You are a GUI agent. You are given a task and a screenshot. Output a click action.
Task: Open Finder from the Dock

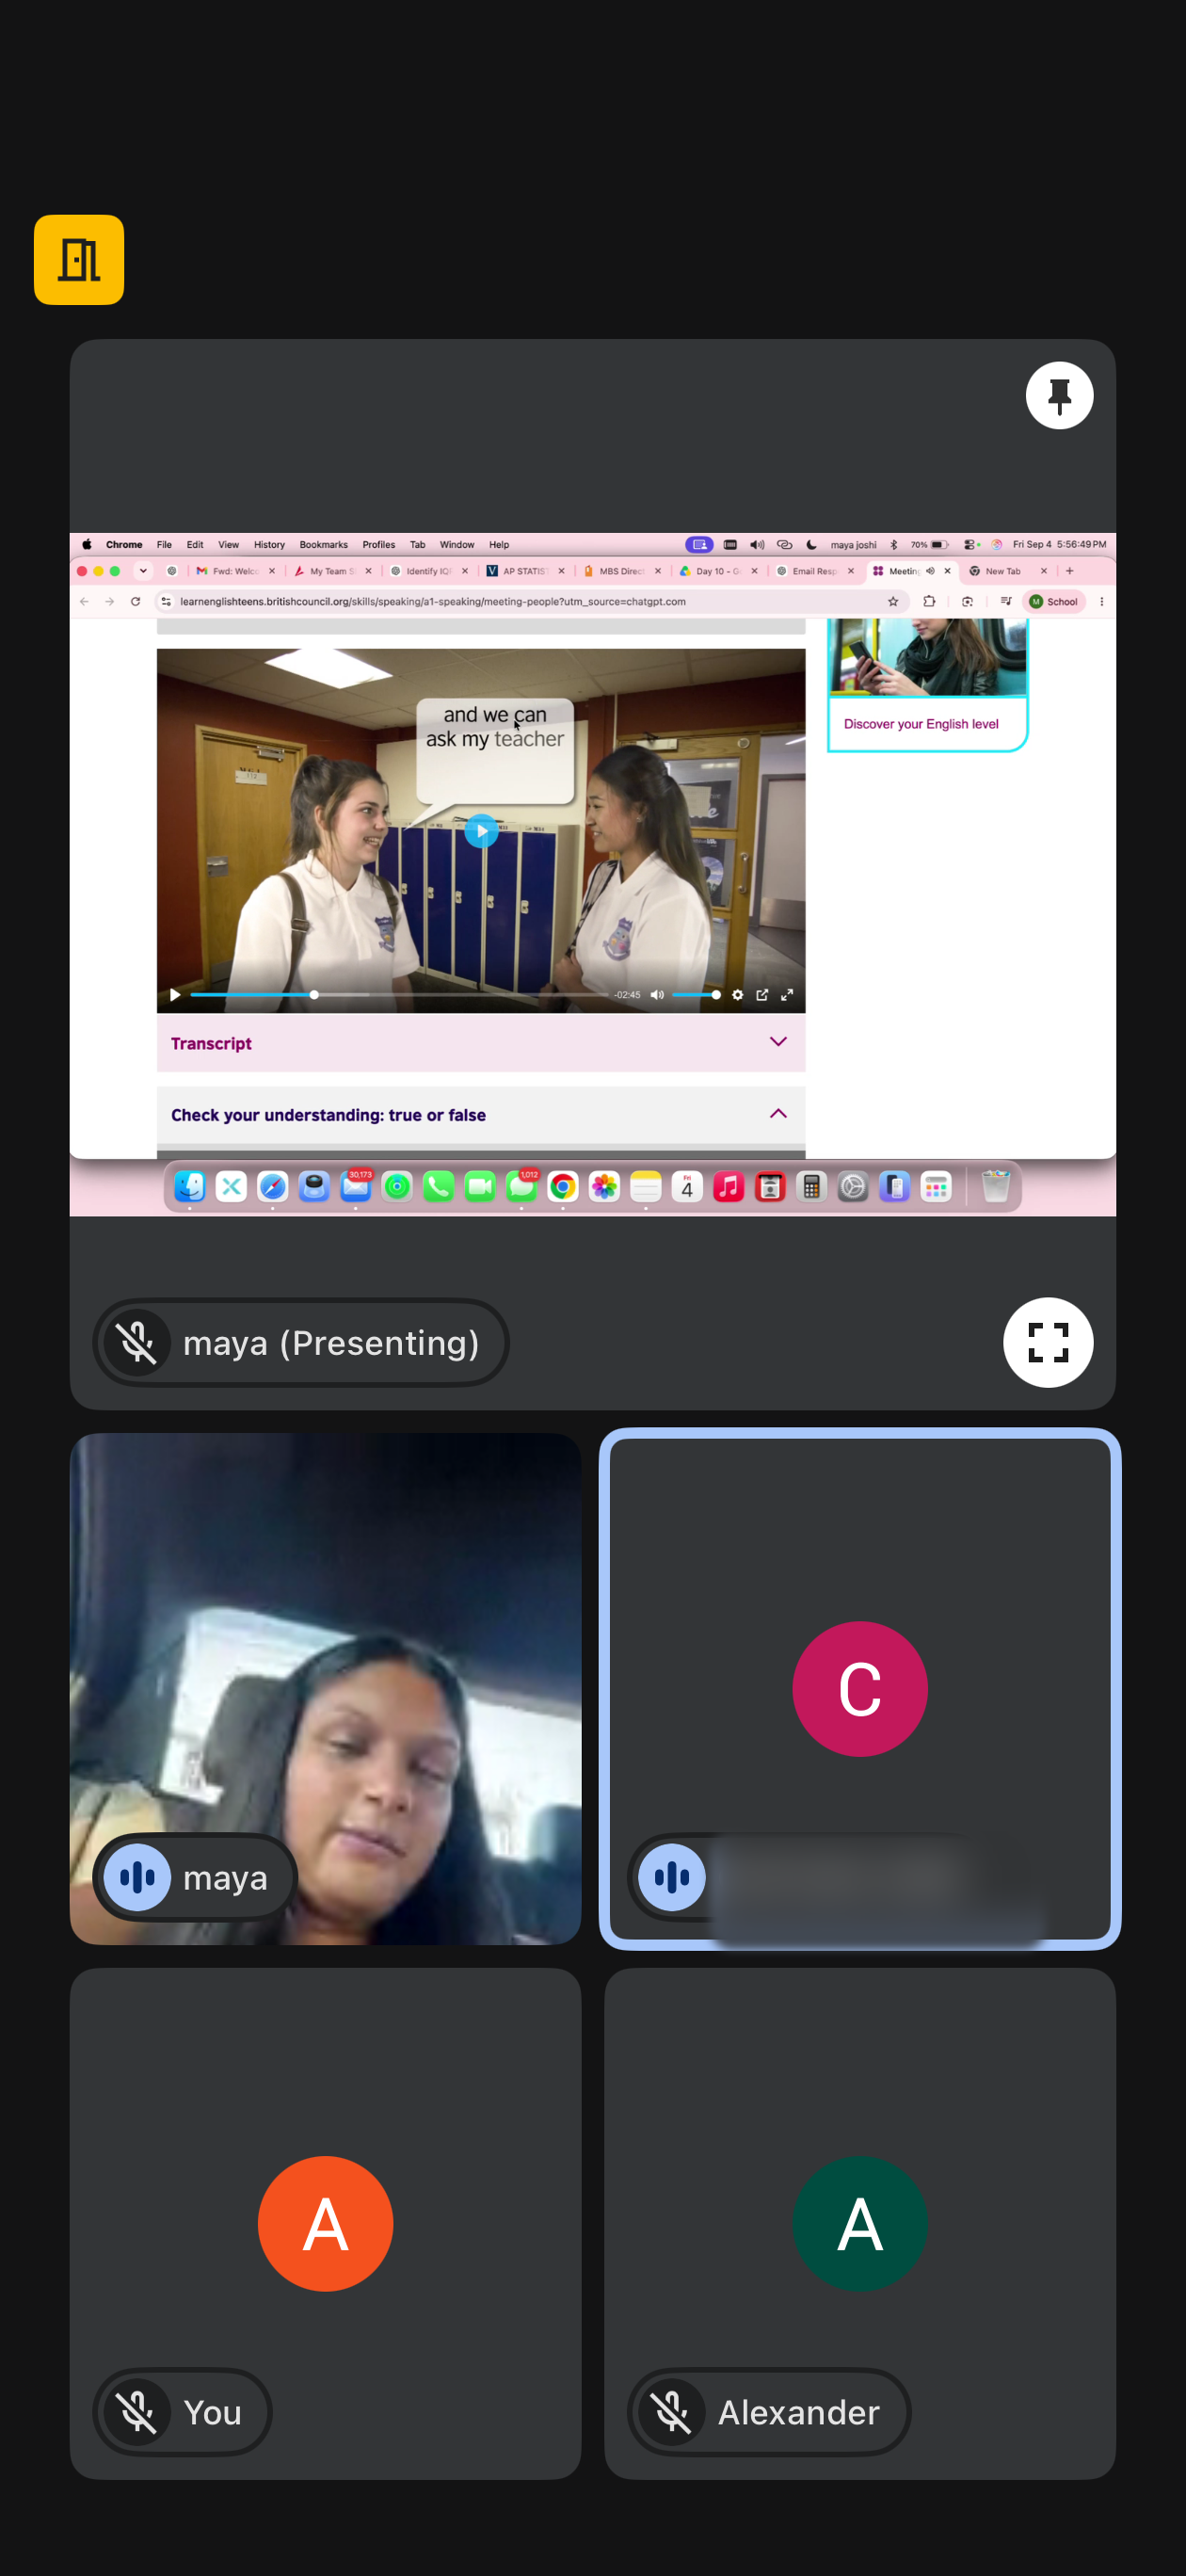[x=189, y=1187]
